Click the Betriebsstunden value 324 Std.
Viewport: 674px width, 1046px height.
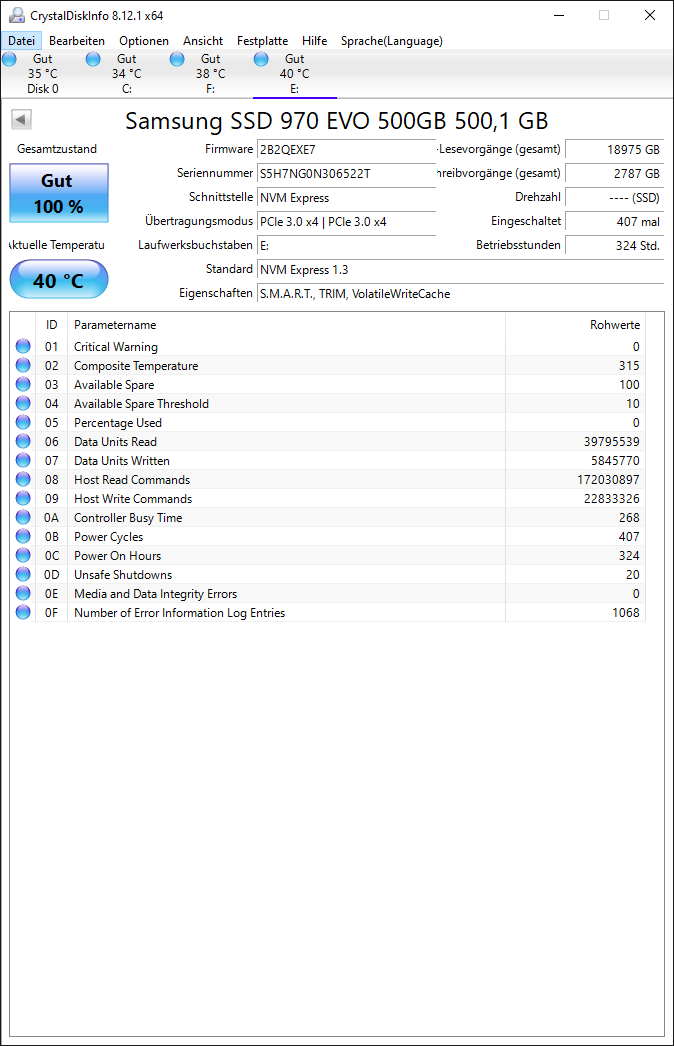pos(615,245)
